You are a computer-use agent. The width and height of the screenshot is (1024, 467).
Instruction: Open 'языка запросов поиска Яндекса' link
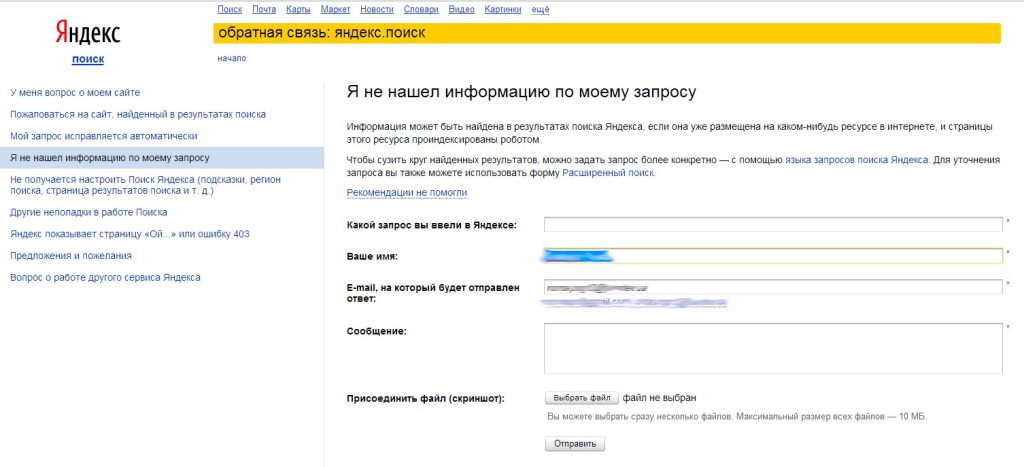856,159
